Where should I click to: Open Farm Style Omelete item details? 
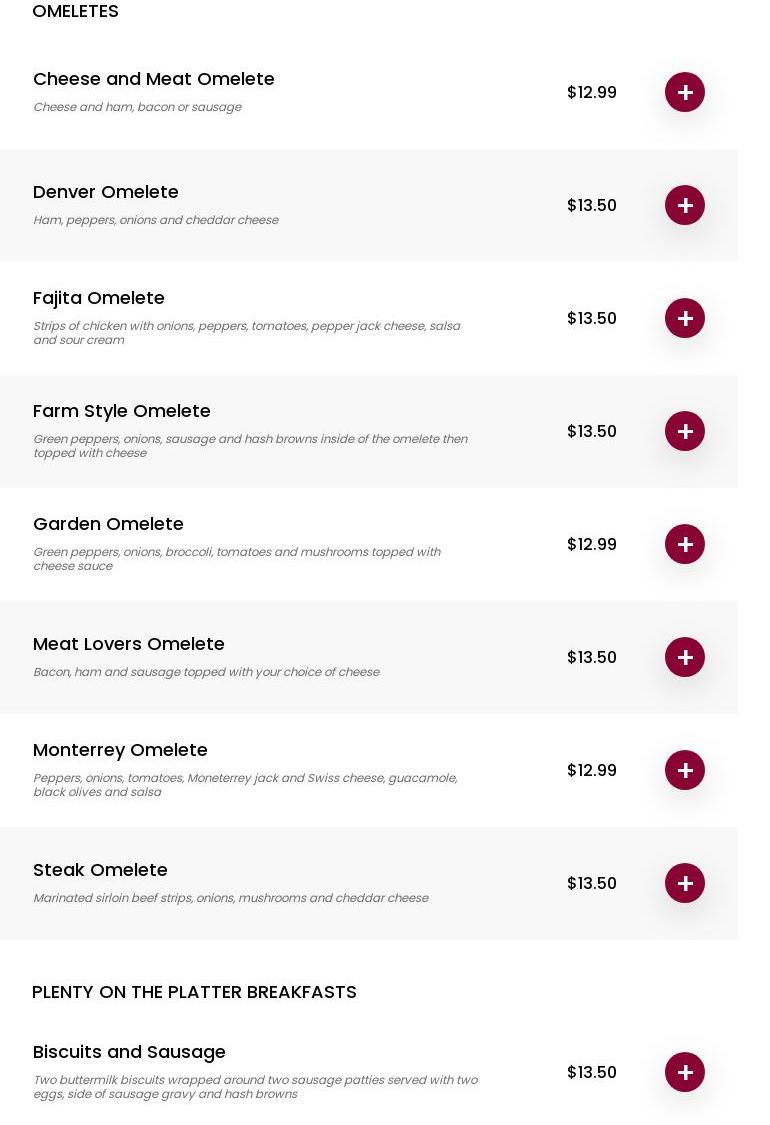coord(121,411)
